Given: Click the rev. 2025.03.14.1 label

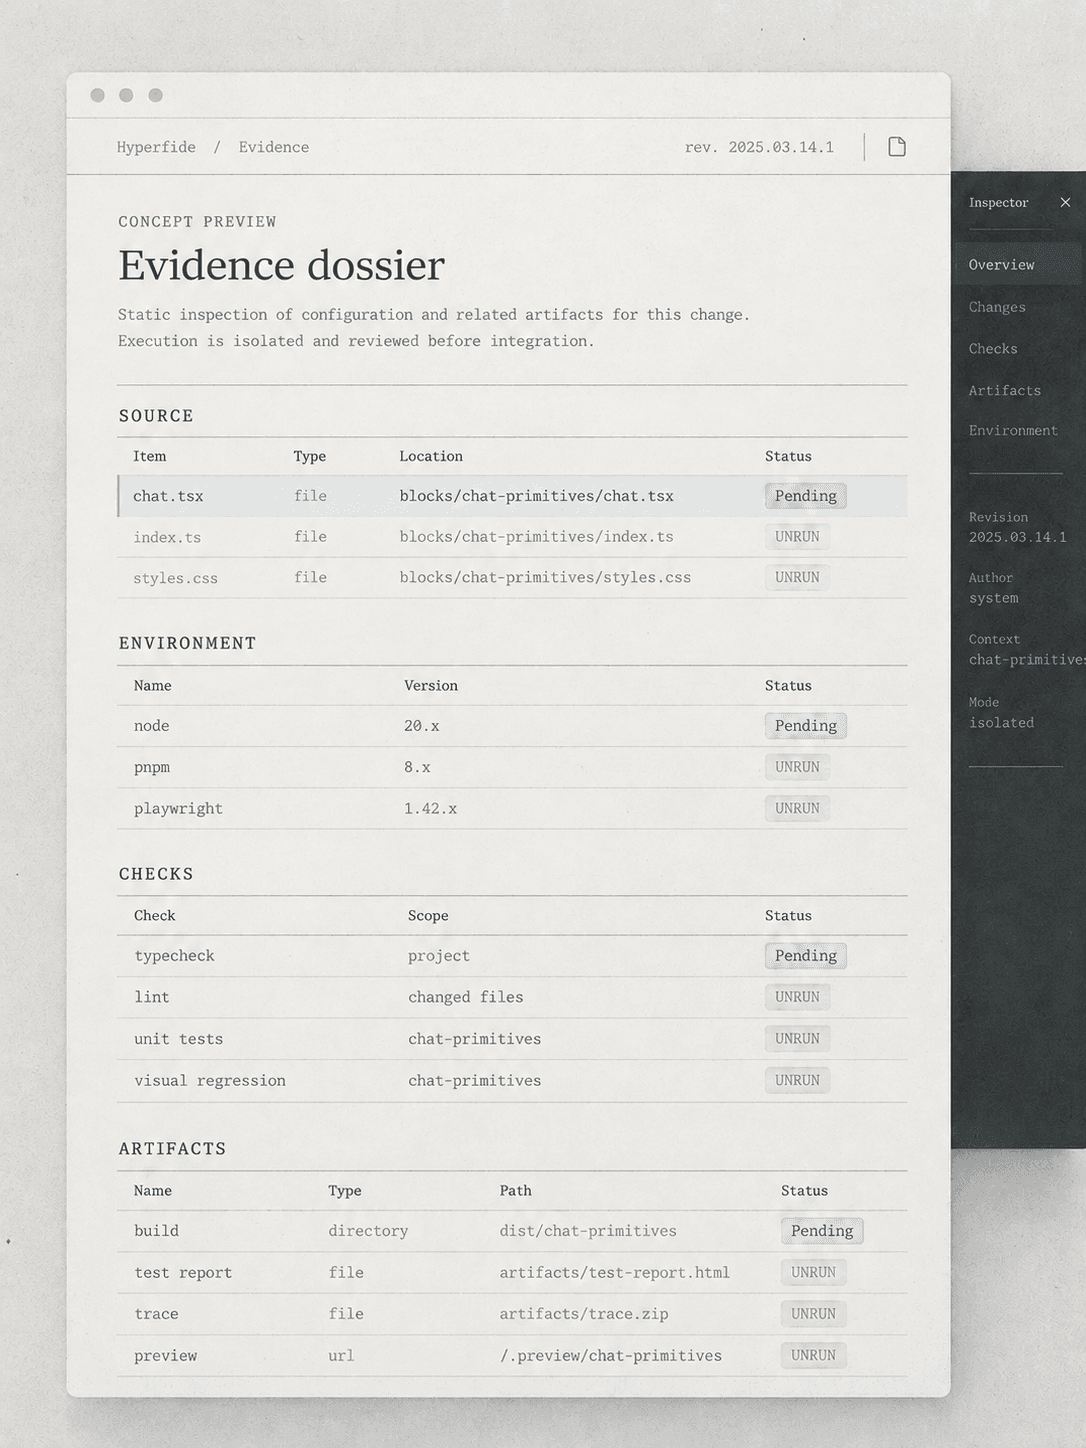Looking at the screenshot, I should click(x=759, y=147).
